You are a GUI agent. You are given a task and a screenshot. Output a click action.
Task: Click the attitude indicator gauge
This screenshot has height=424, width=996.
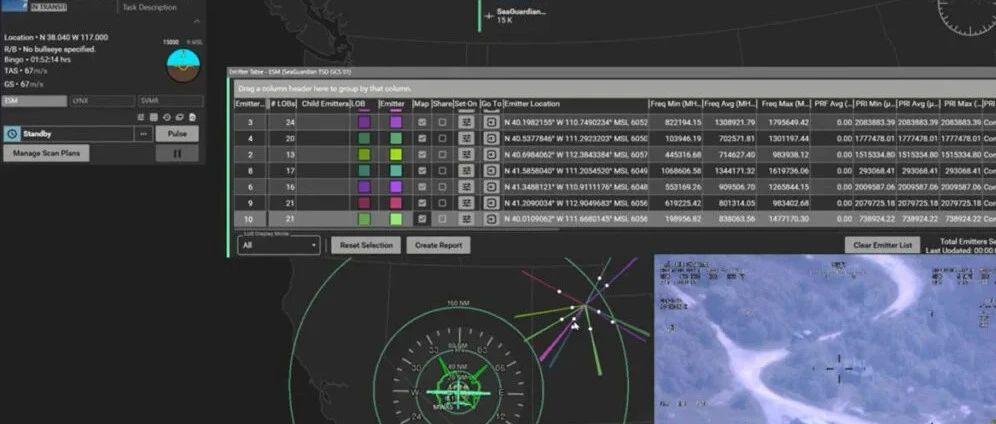point(183,65)
